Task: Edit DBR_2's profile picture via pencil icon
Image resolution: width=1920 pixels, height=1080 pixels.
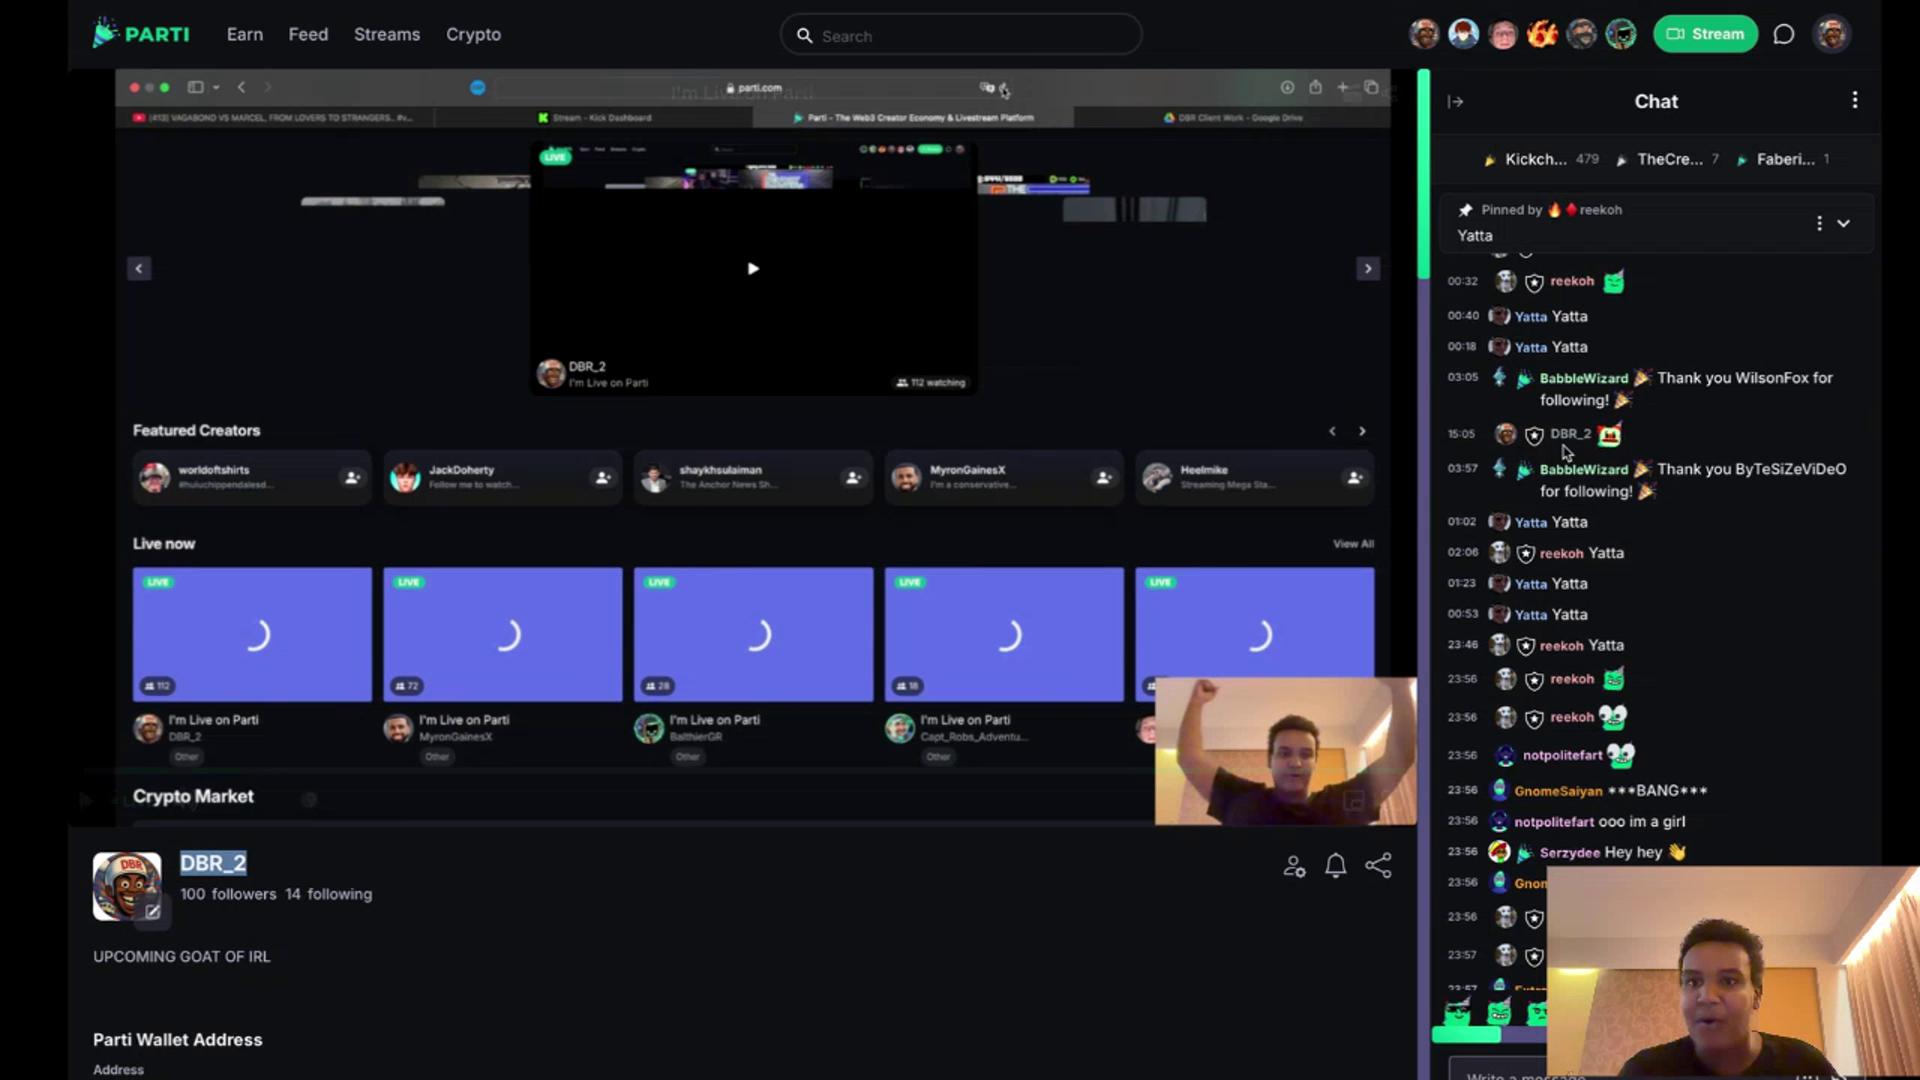Action: pyautogui.click(x=152, y=912)
